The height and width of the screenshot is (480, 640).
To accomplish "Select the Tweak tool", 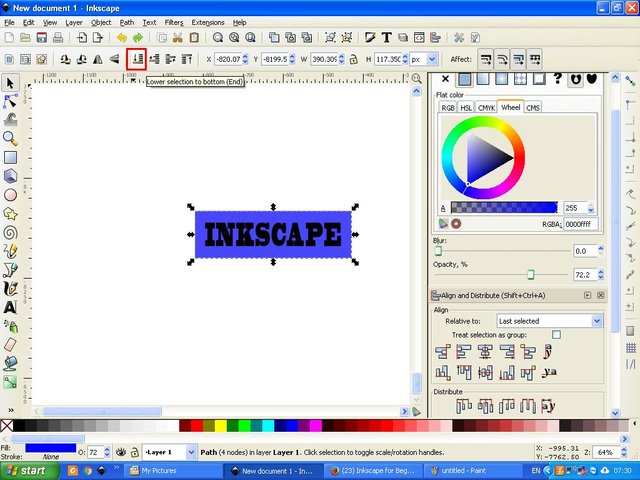I will coord(10,120).
